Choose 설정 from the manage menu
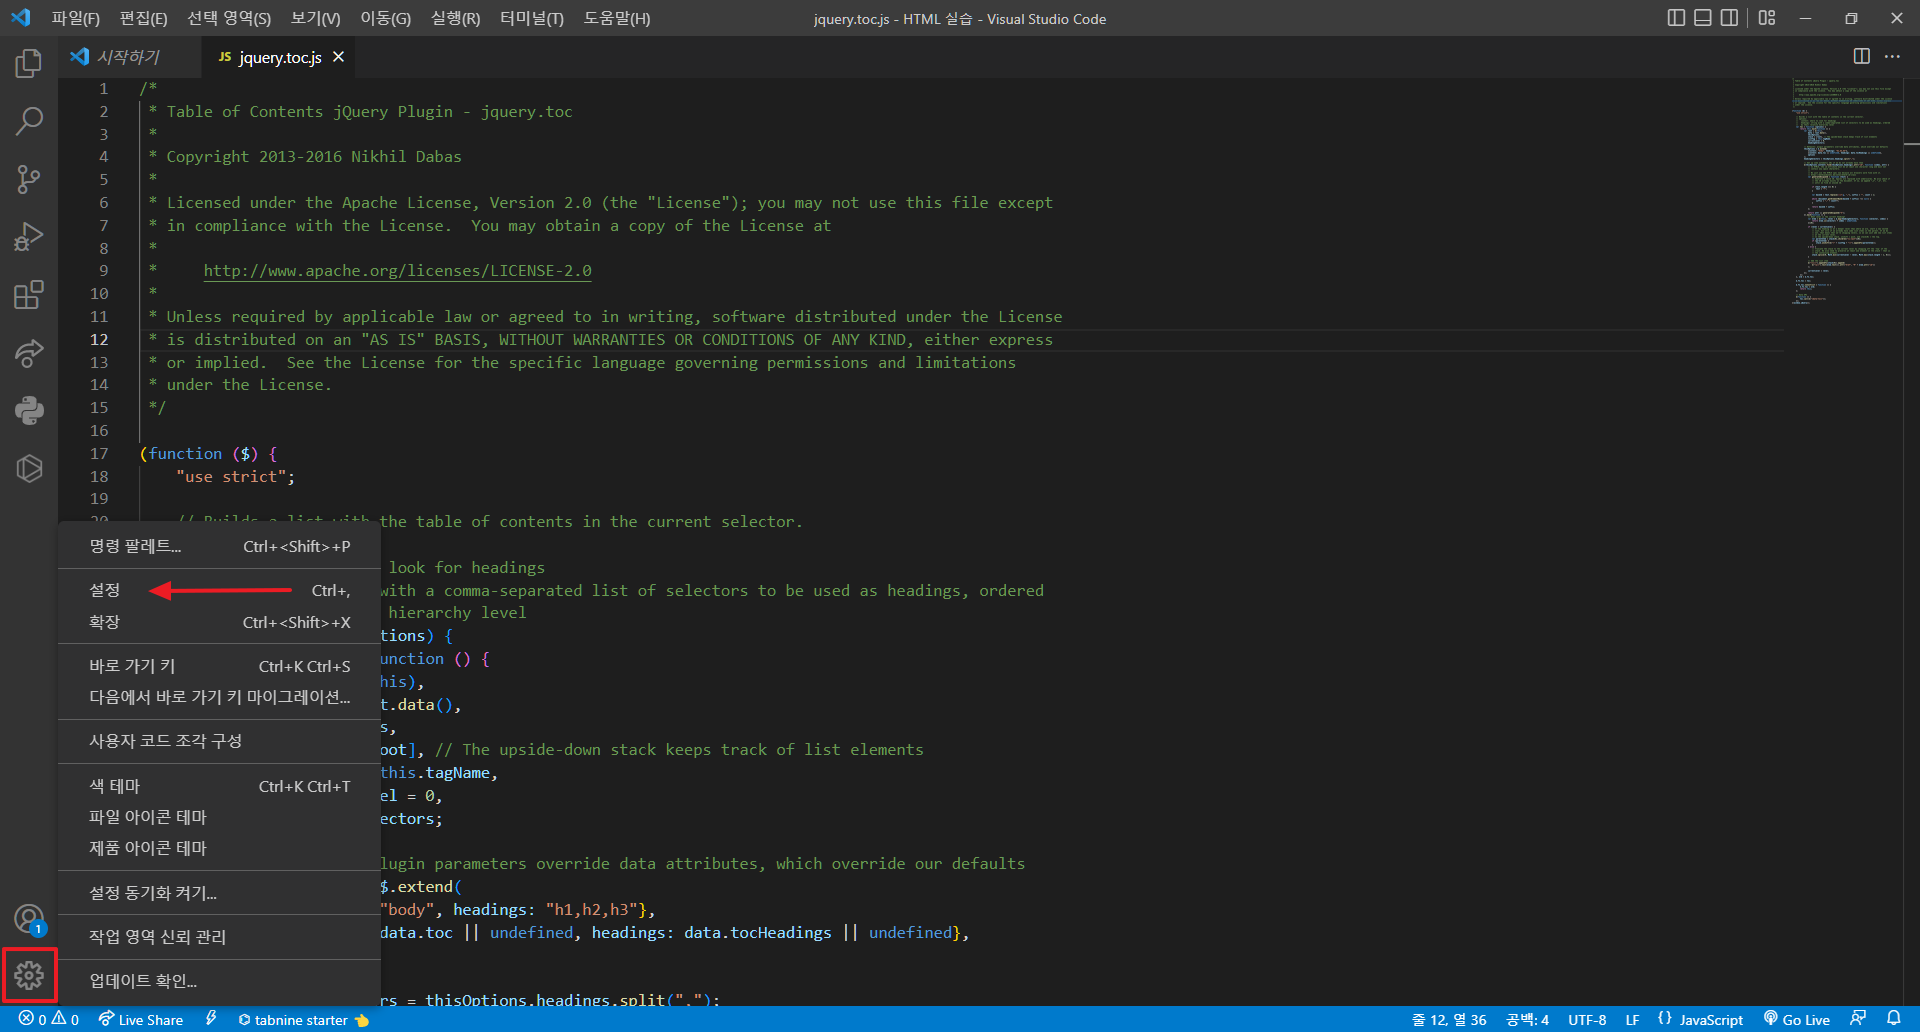The height and width of the screenshot is (1032, 1920). pos(220,590)
